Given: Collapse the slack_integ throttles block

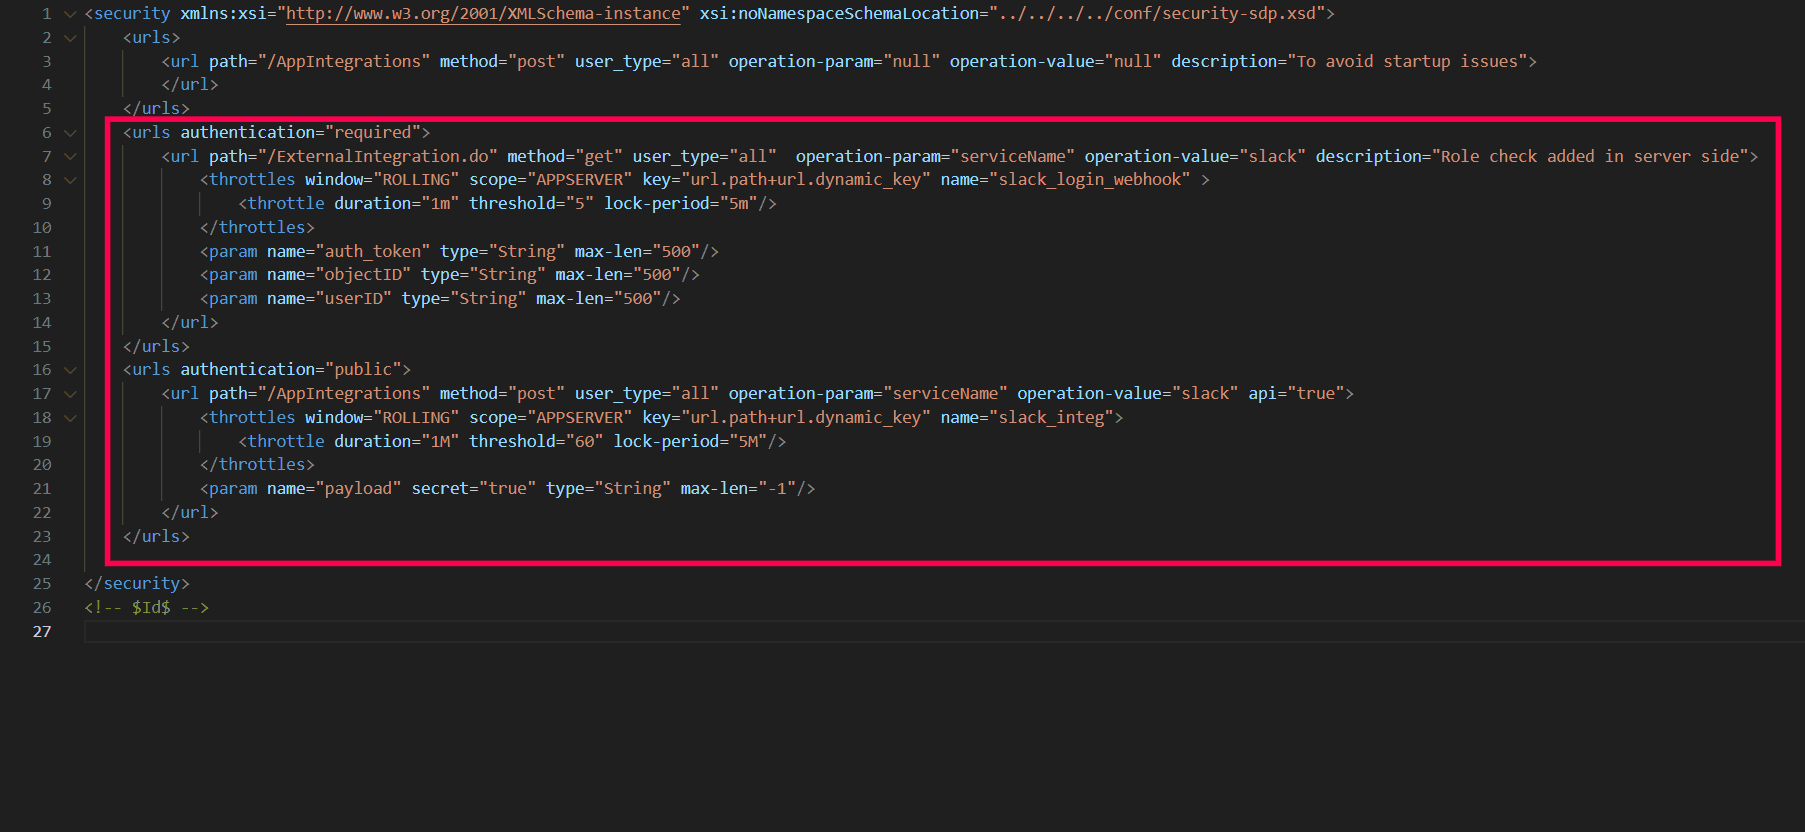Looking at the screenshot, I should click(x=70, y=418).
